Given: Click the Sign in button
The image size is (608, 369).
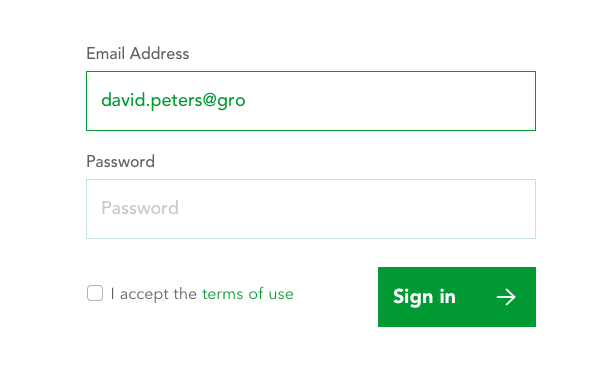Looking at the screenshot, I should [x=457, y=297].
